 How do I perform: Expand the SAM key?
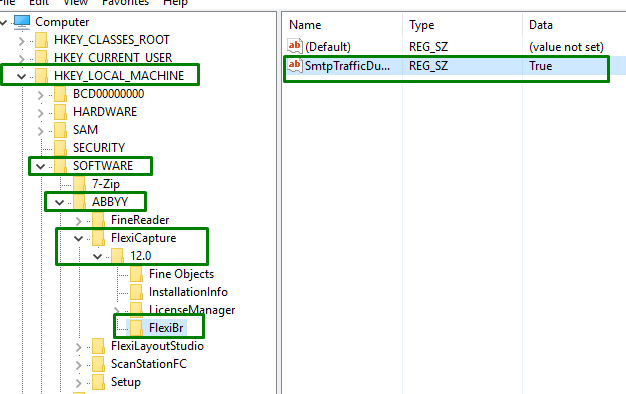tap(40, 131)
